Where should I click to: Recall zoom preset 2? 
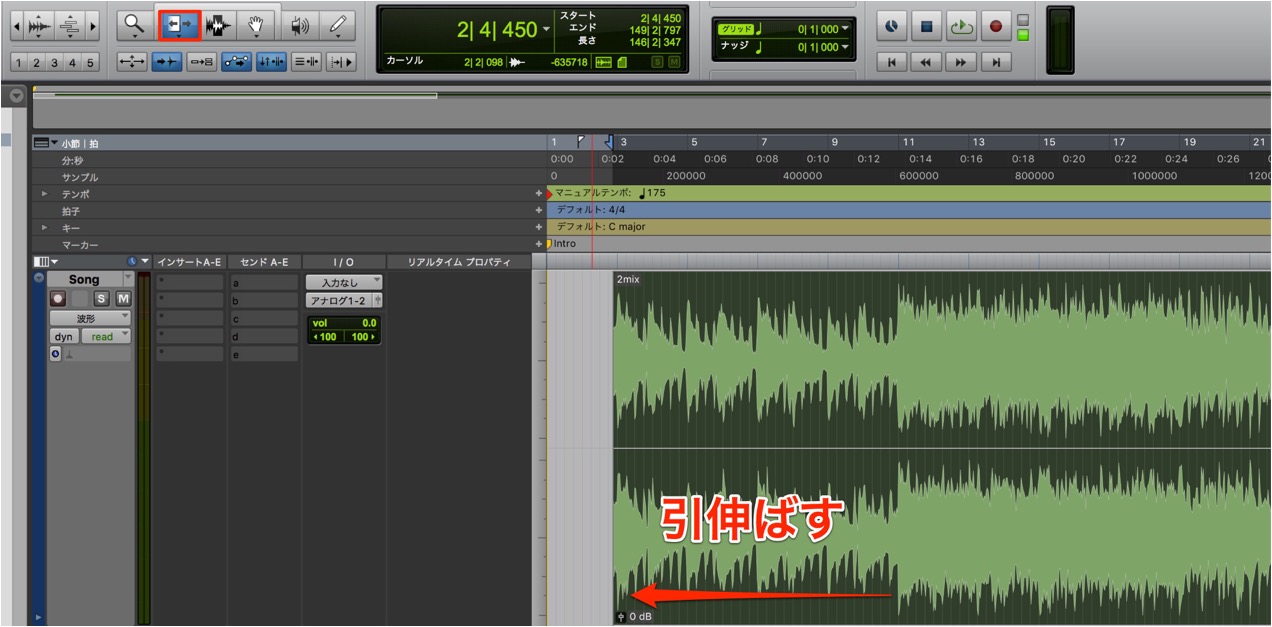click(x=36, y=62)
